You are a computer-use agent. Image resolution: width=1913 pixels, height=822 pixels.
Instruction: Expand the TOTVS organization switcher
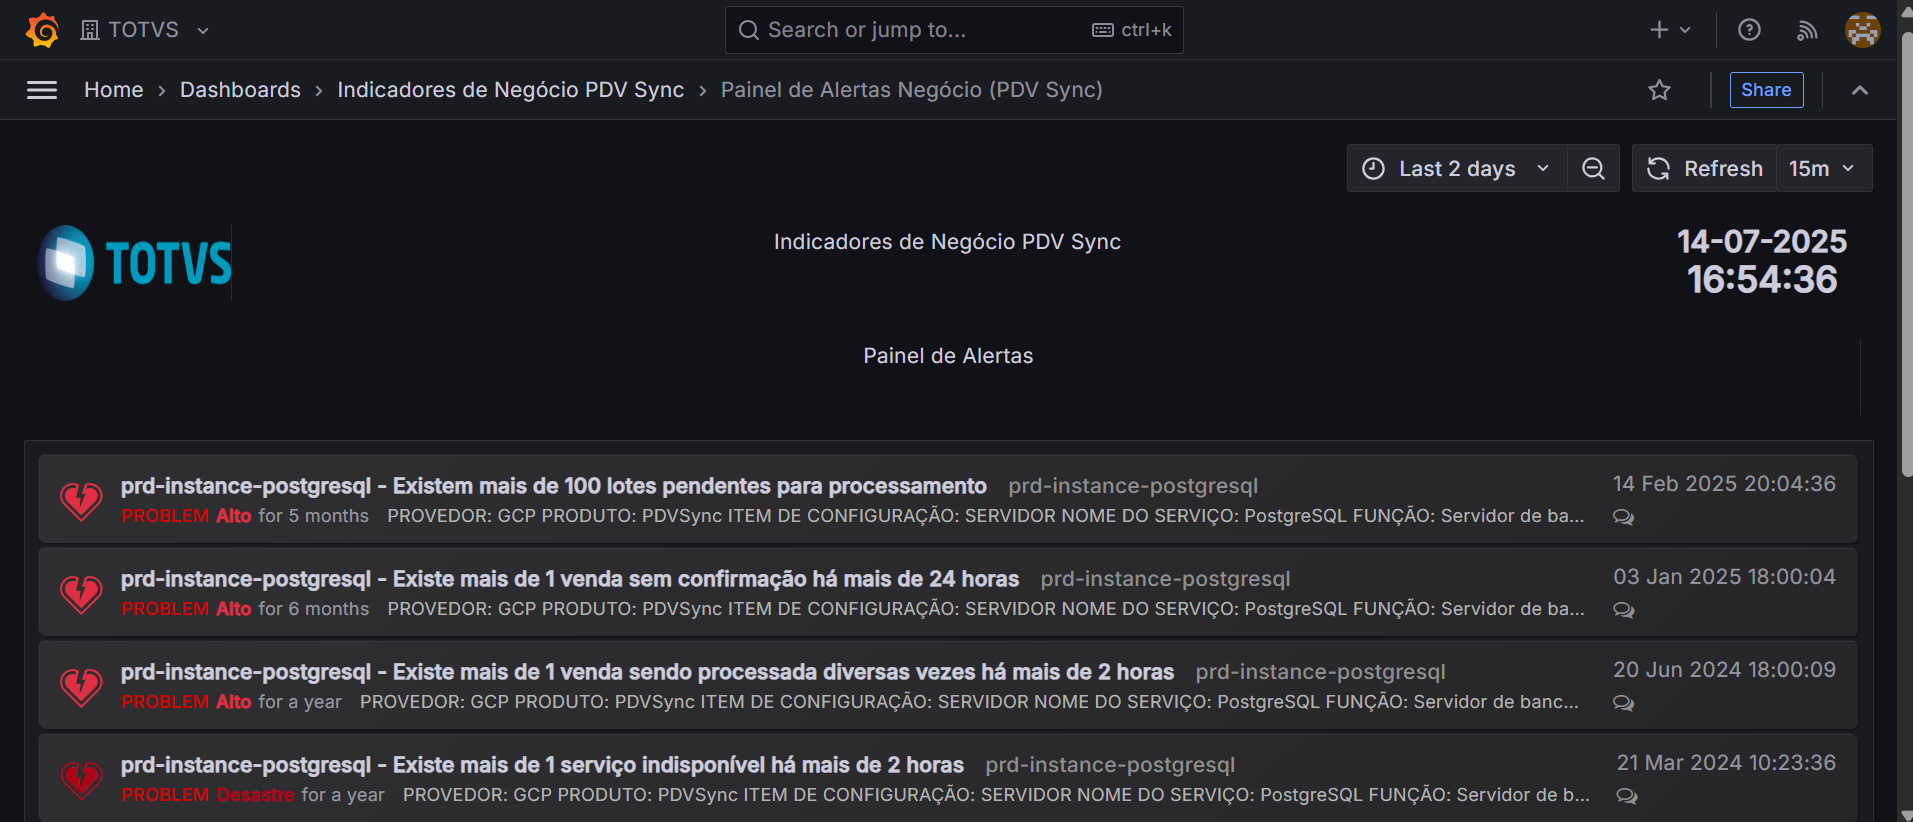(x=145, y=30)
